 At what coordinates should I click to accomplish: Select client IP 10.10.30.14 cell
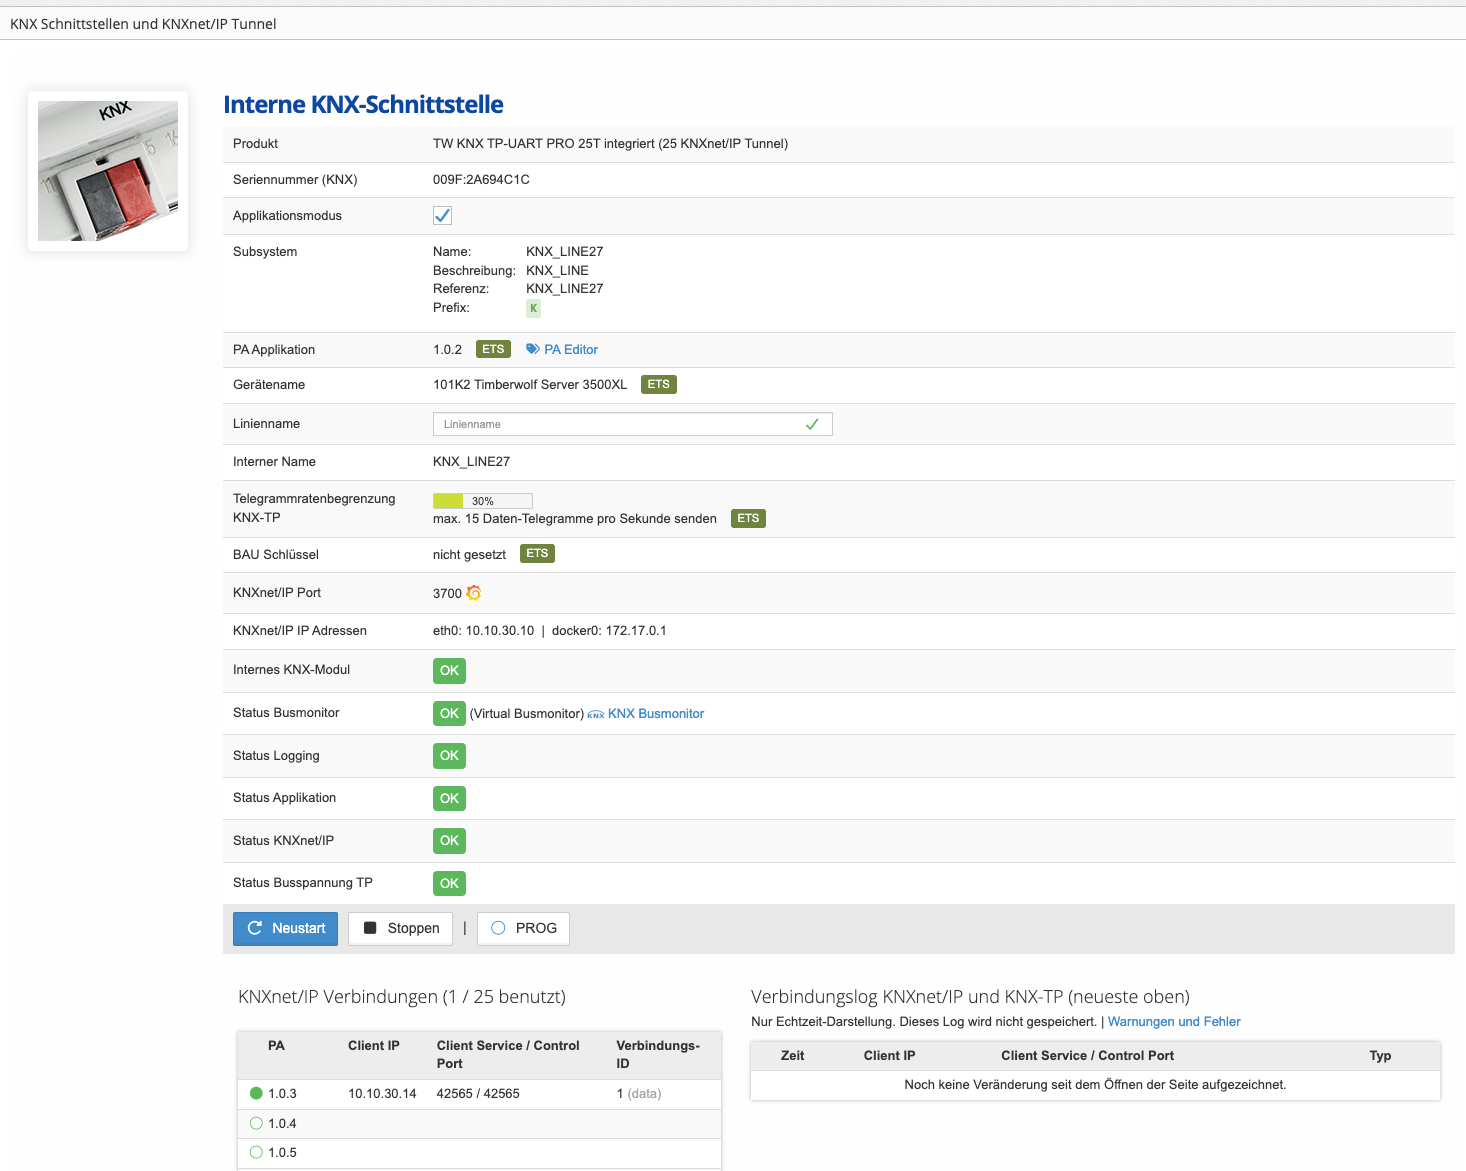[x=382, y=1093]
